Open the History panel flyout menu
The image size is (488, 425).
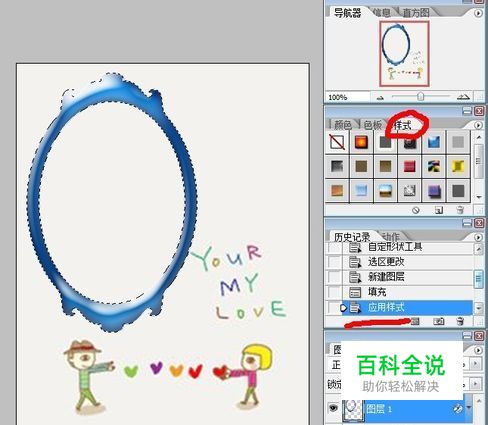coord(478,237)
